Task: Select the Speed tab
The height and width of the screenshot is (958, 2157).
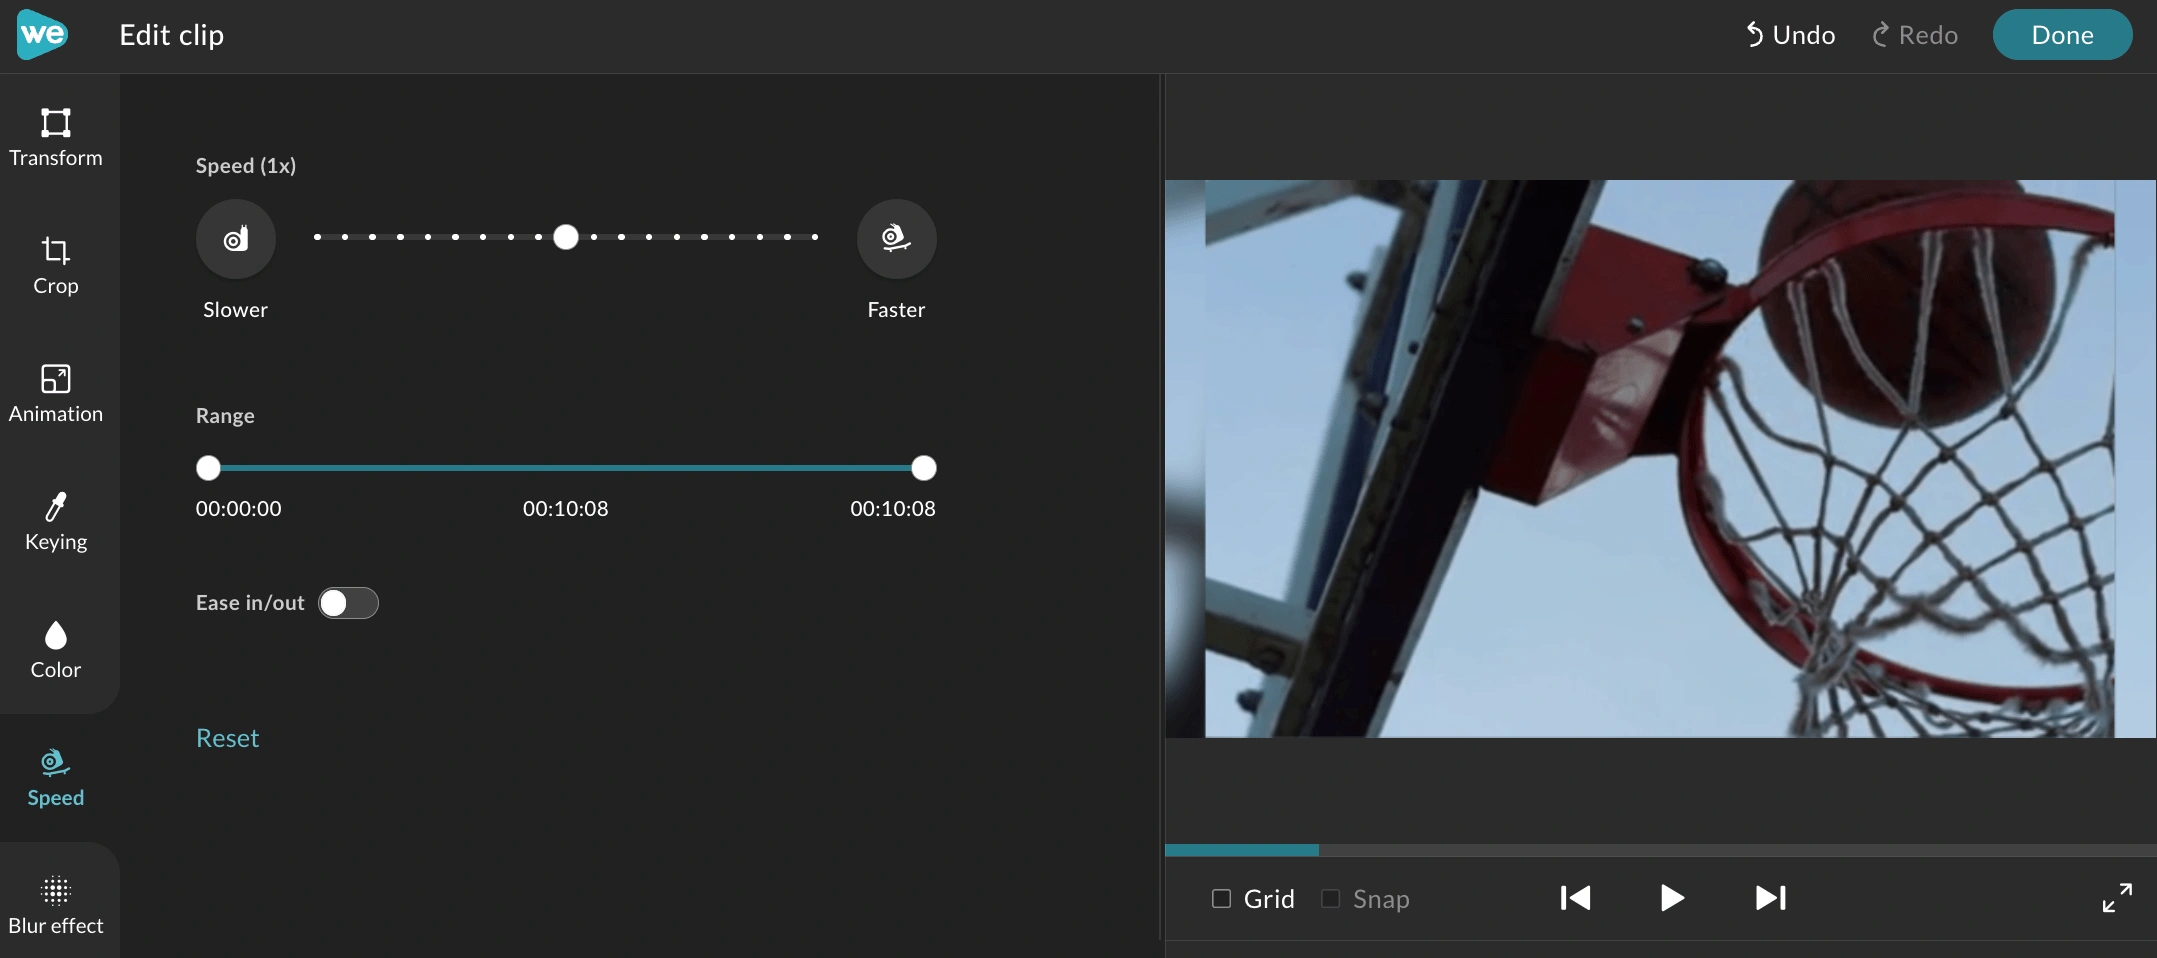Action: tap(56, 778)
